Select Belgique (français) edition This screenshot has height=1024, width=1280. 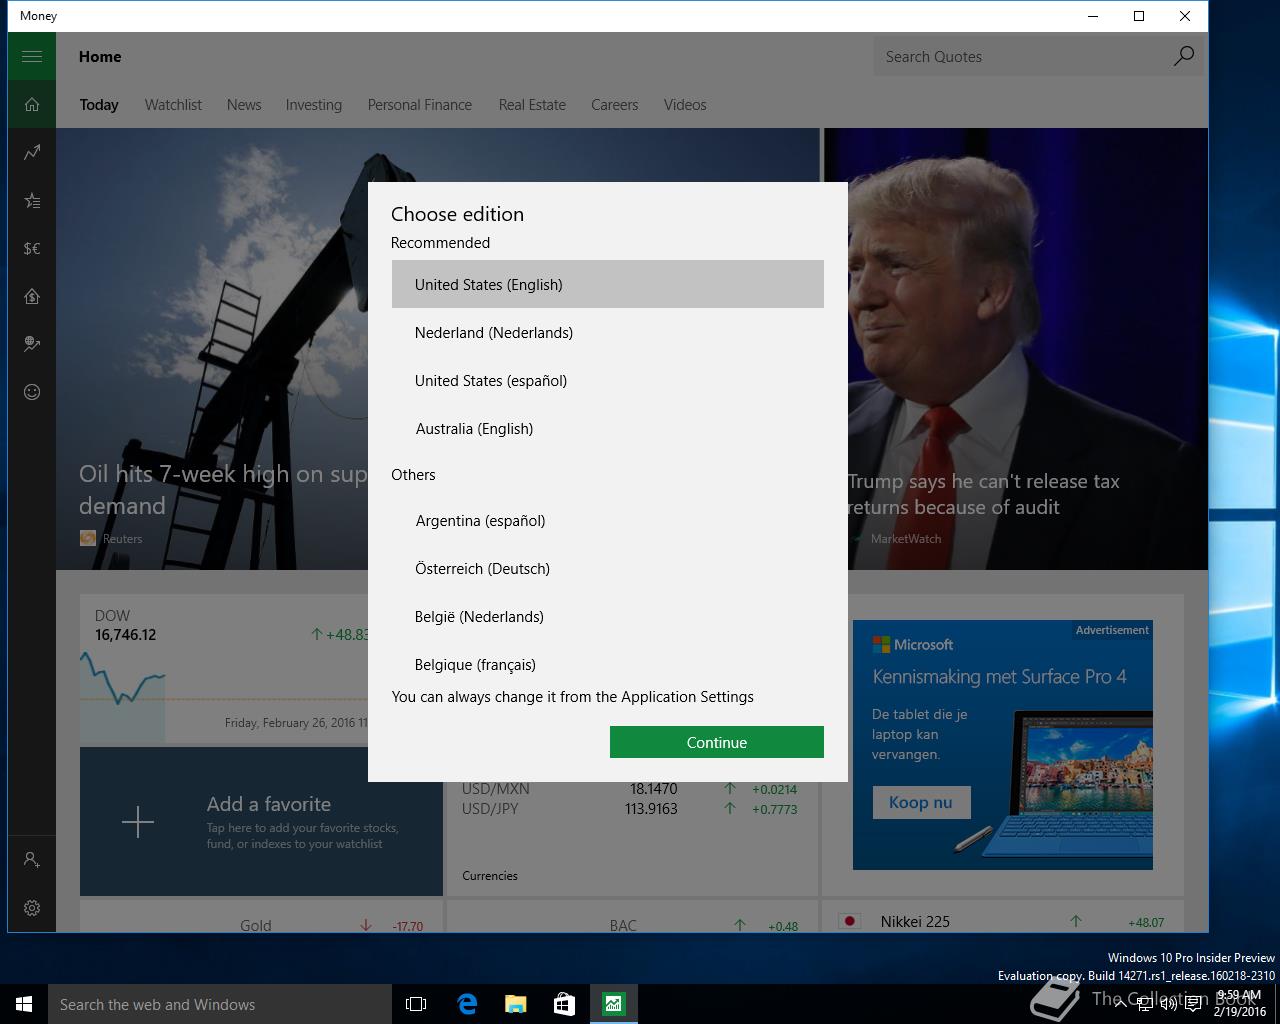tap(608, 664)
